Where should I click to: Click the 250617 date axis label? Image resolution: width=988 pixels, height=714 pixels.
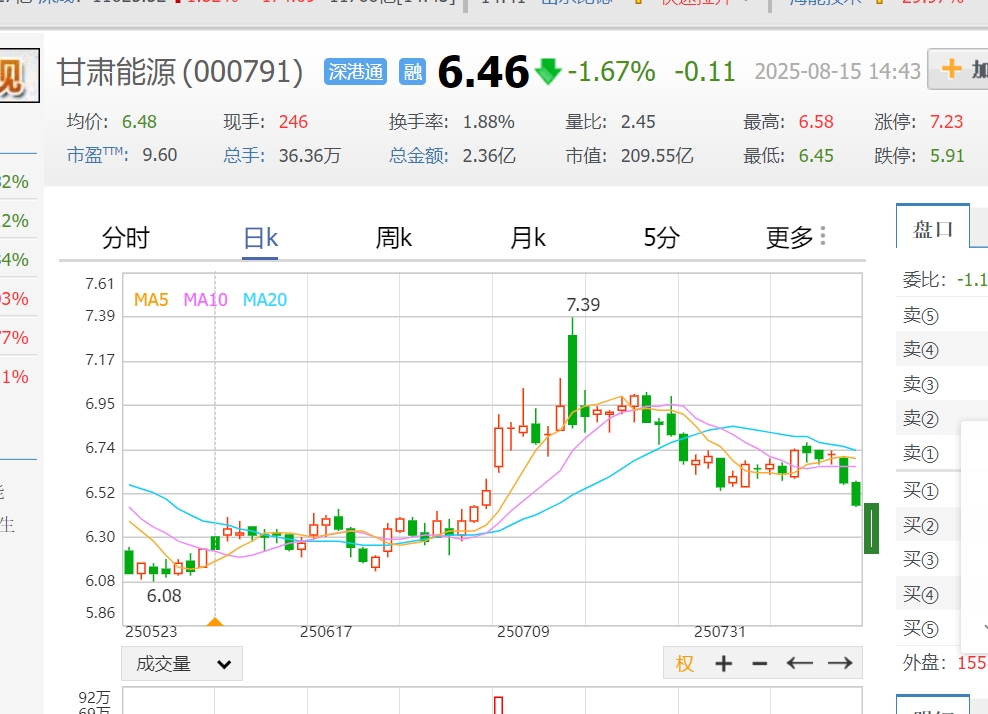pos(326,631)
